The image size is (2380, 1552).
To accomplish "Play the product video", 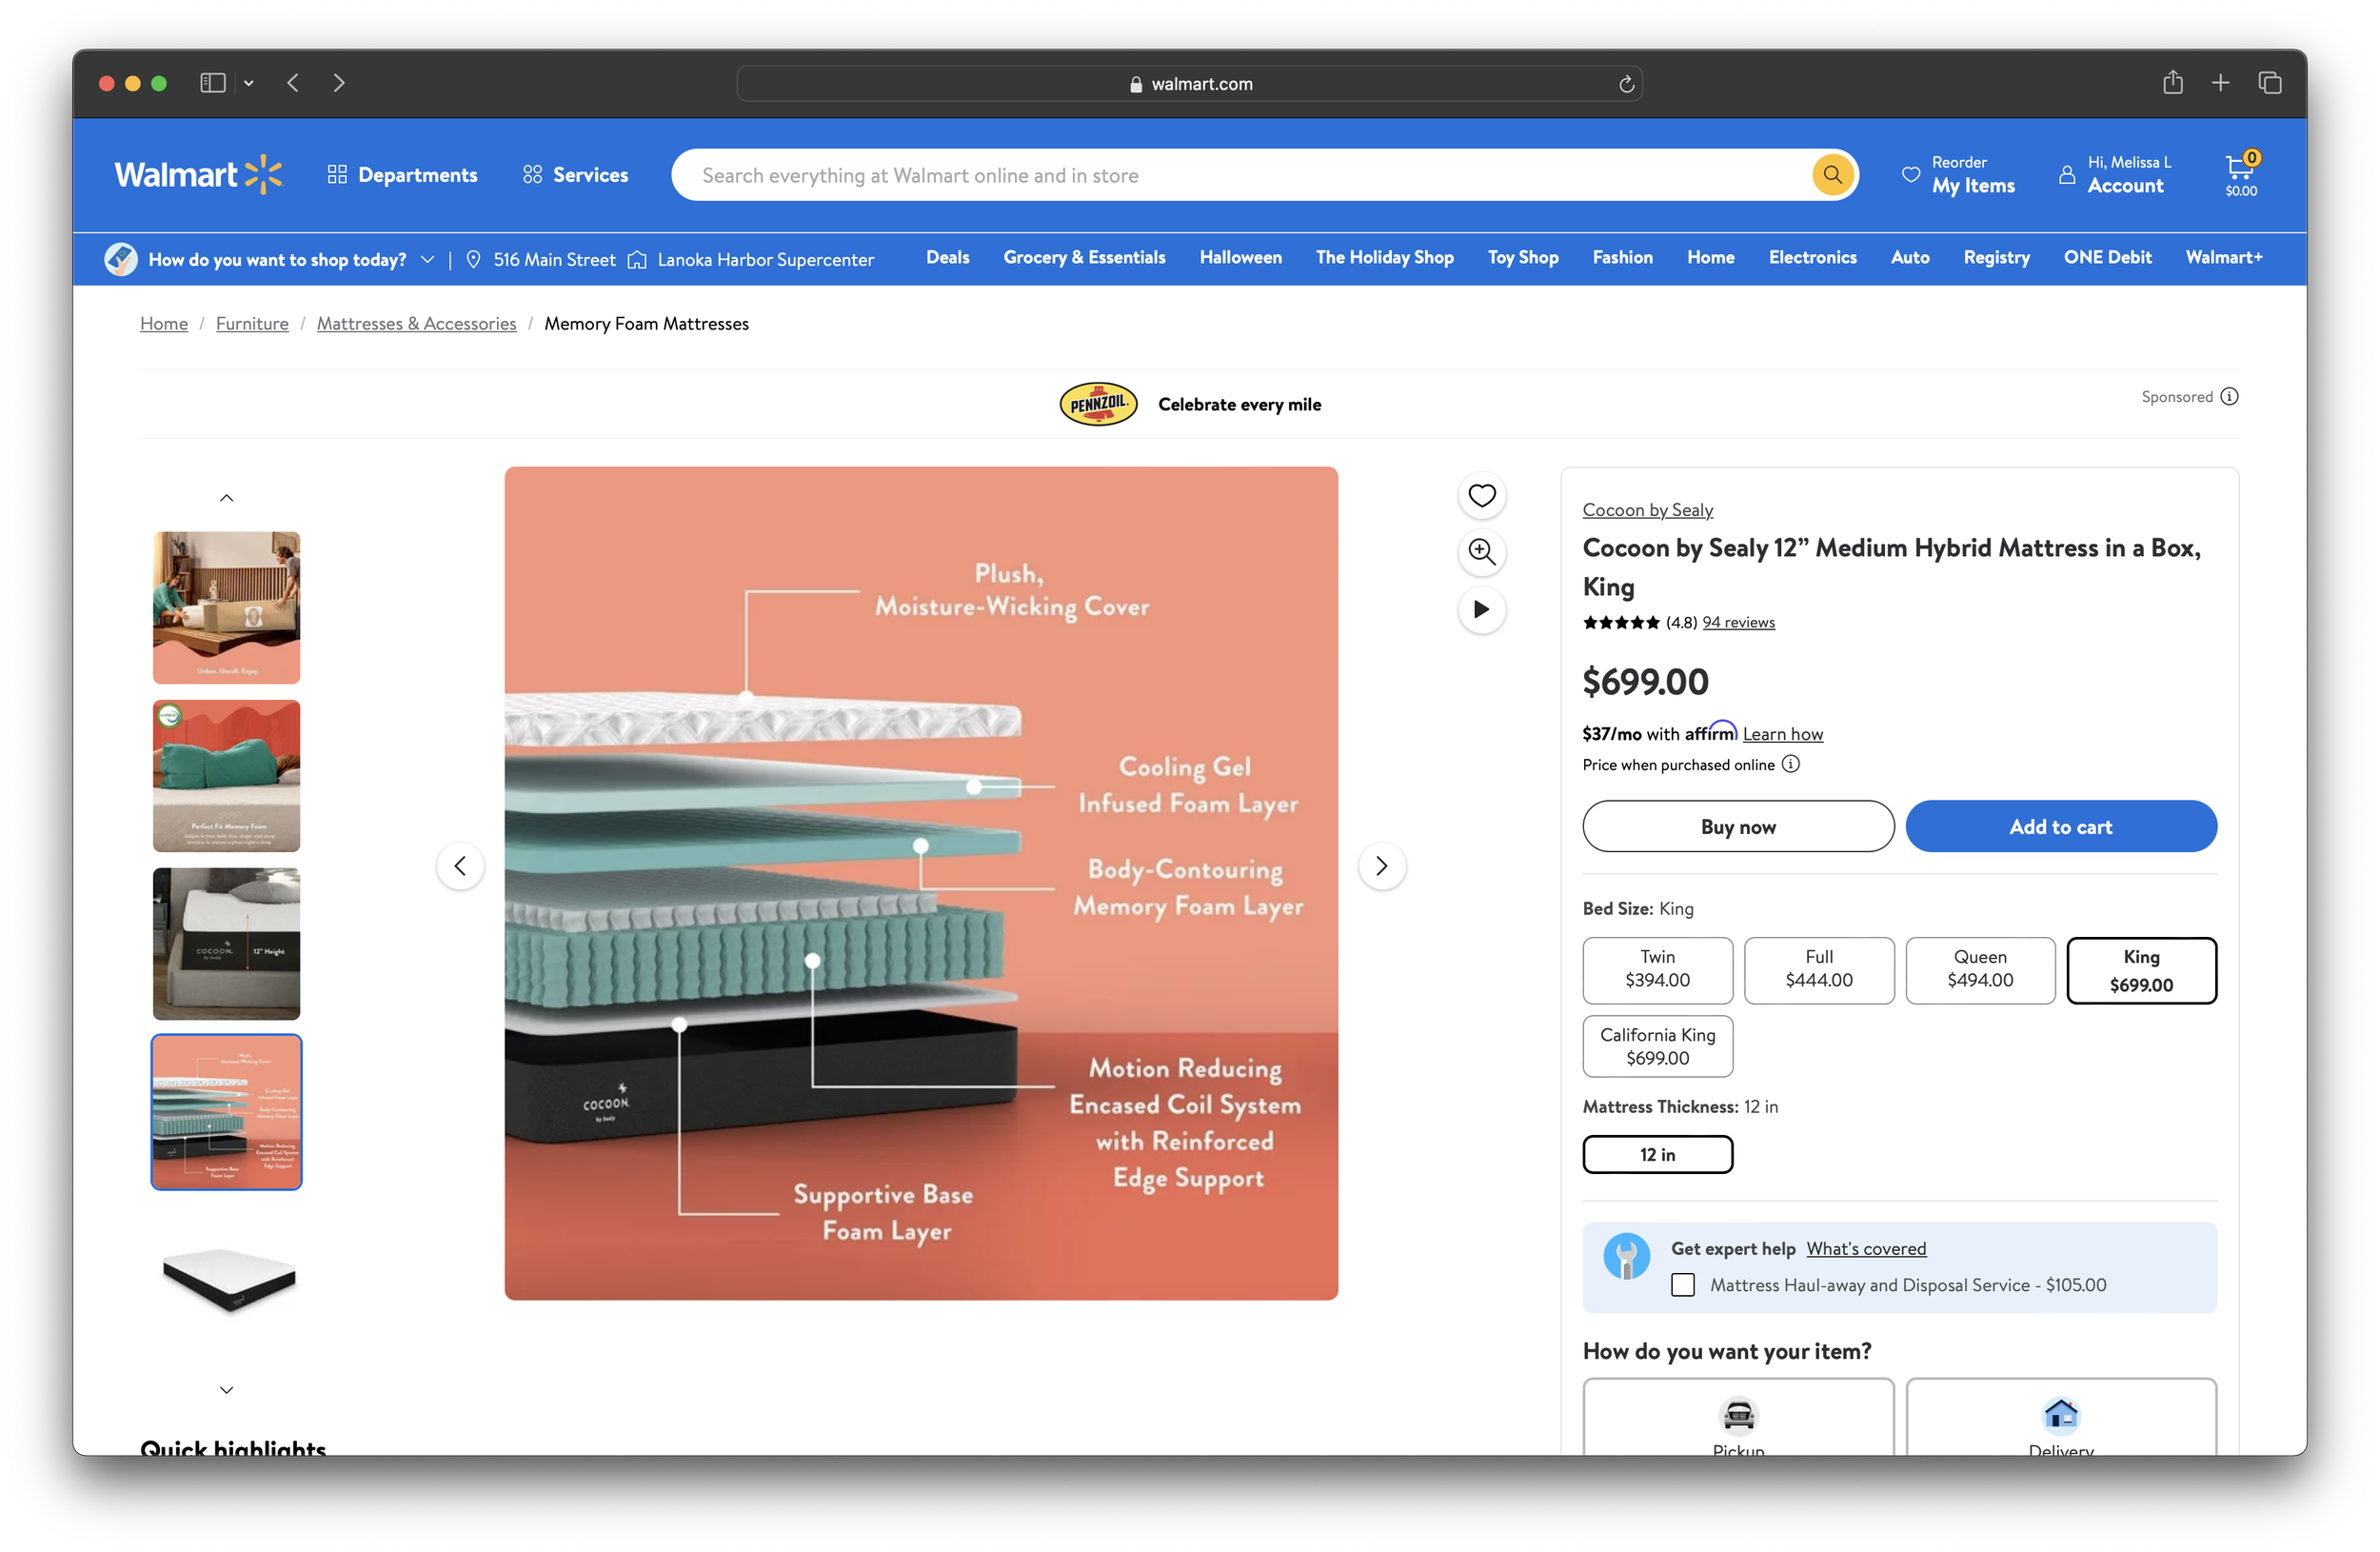I will (1481, 609).
